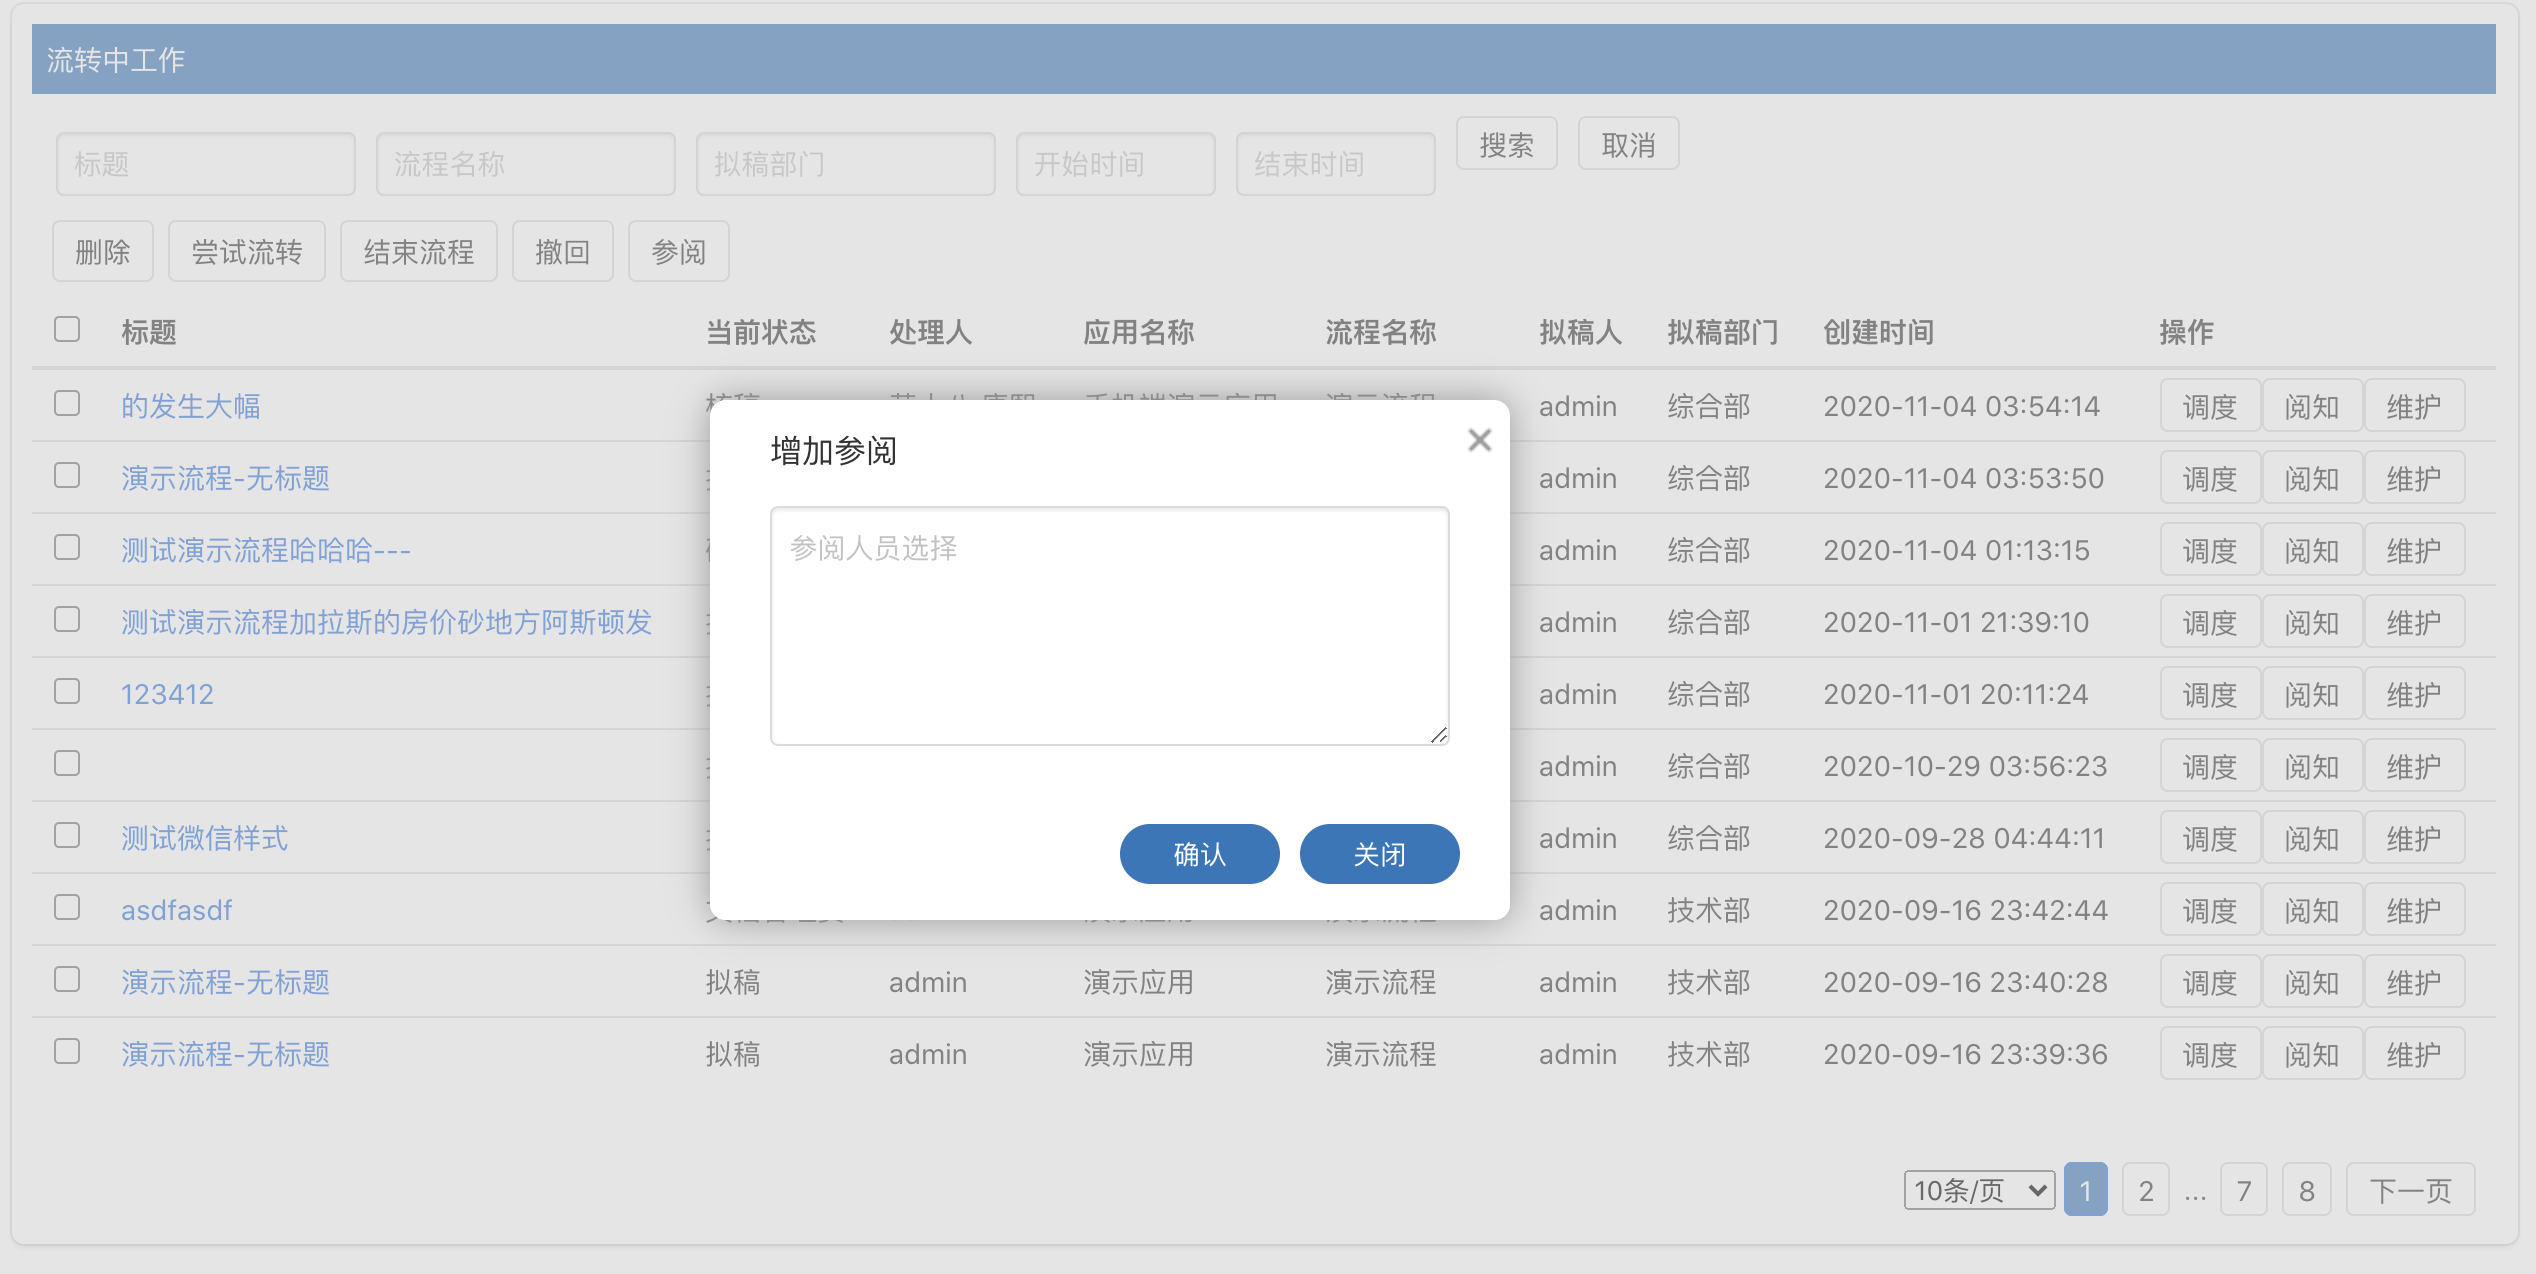Click 调度 for the 2020-11-04 01:13:15 row
The image size is (2536, 1274).
2210,550
